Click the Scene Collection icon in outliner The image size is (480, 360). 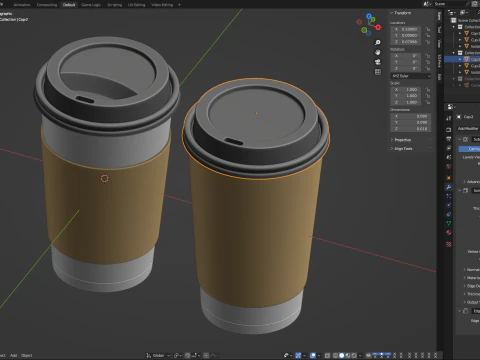pyautogui.click(x=454, y=20)
